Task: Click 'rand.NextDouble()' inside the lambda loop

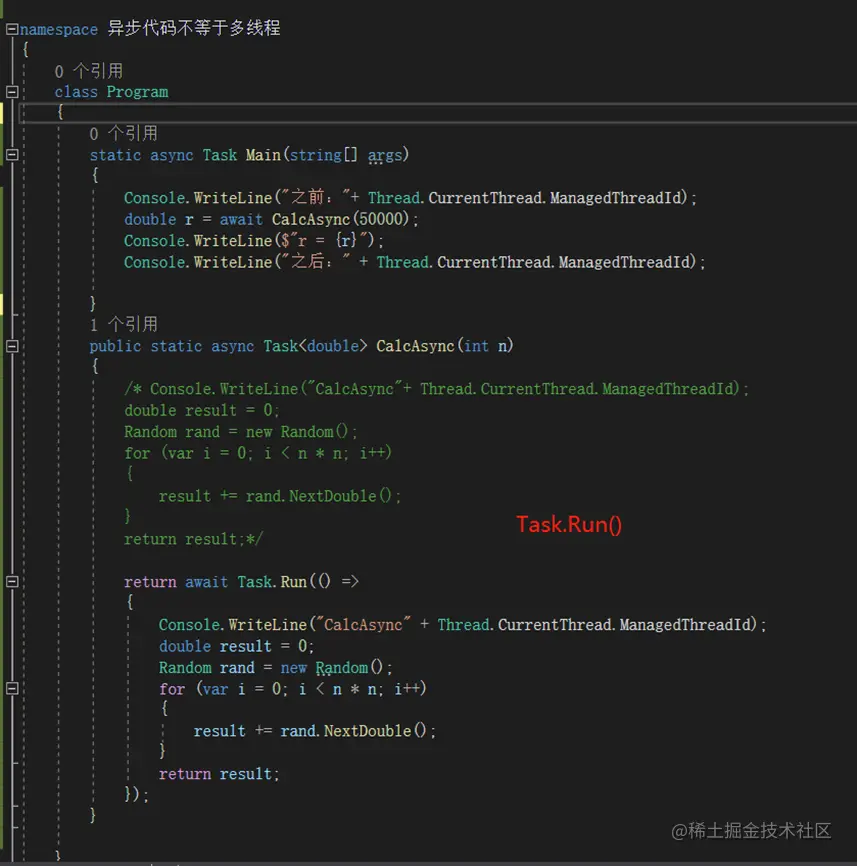Action: (x=353, y=731)
